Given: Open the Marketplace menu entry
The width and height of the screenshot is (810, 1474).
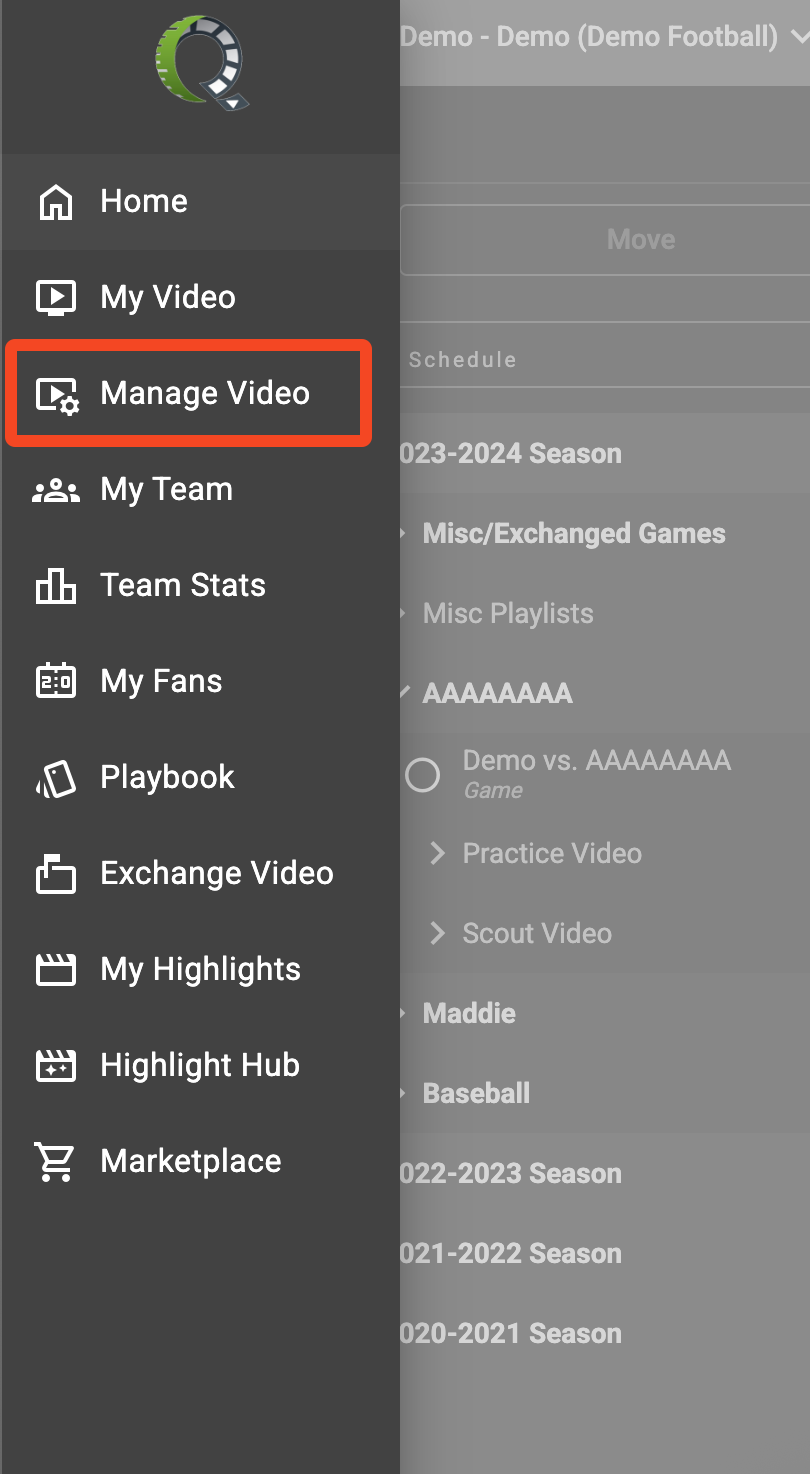Looking at the screenshot, I should click(x=200, y=1161).
